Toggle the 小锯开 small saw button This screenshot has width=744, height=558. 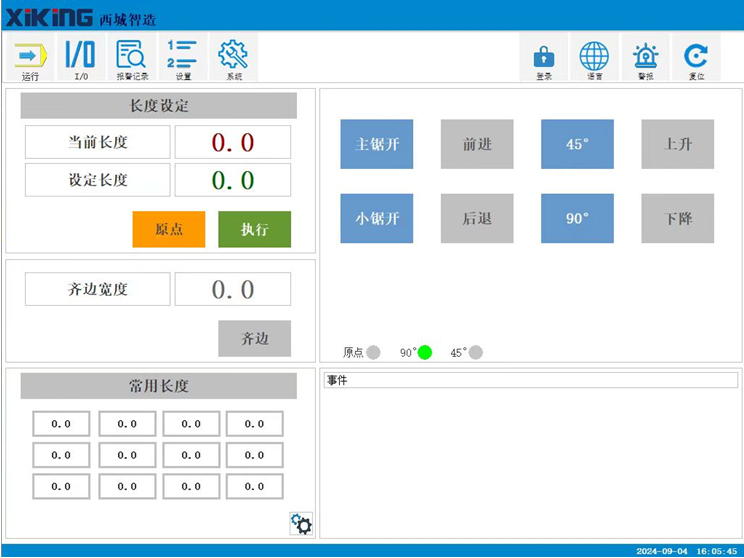click(377, 218)
